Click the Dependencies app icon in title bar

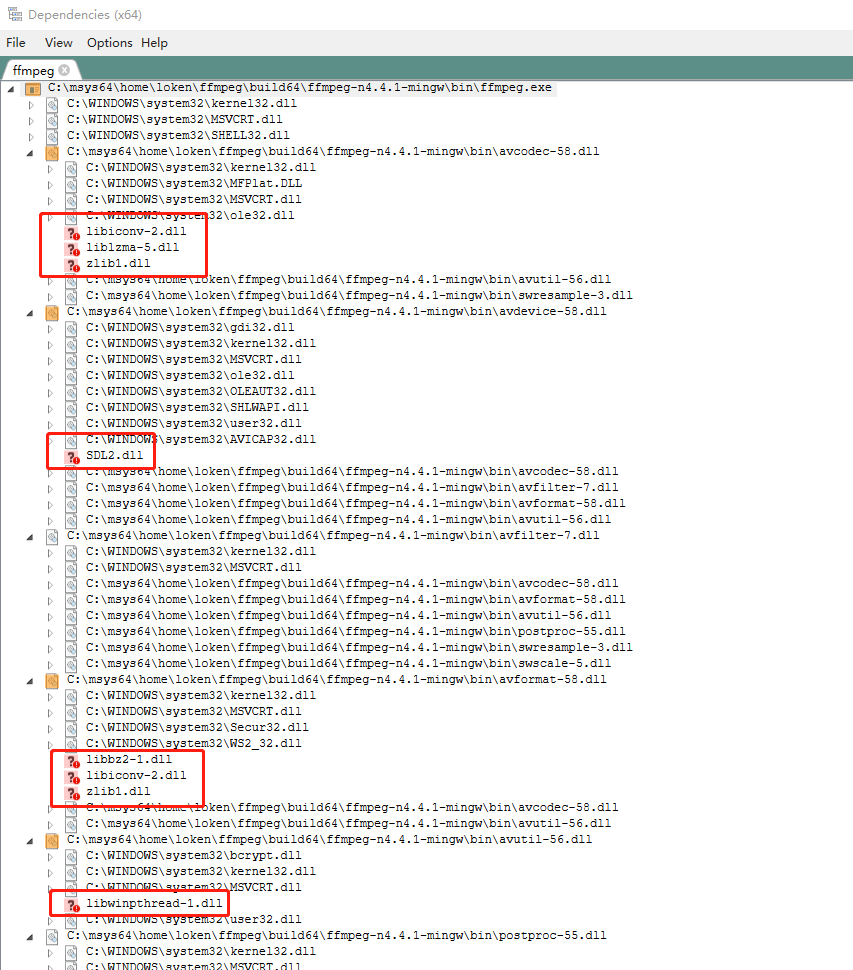point(14,14)
